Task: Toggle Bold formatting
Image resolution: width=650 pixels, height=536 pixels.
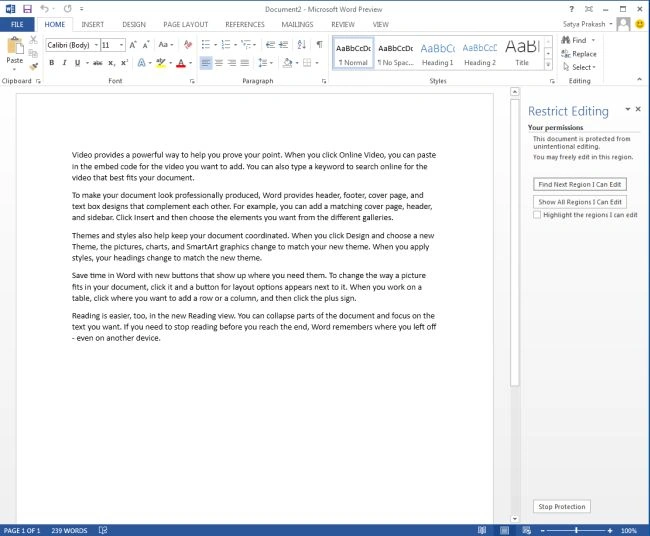Action: point(51,63)
